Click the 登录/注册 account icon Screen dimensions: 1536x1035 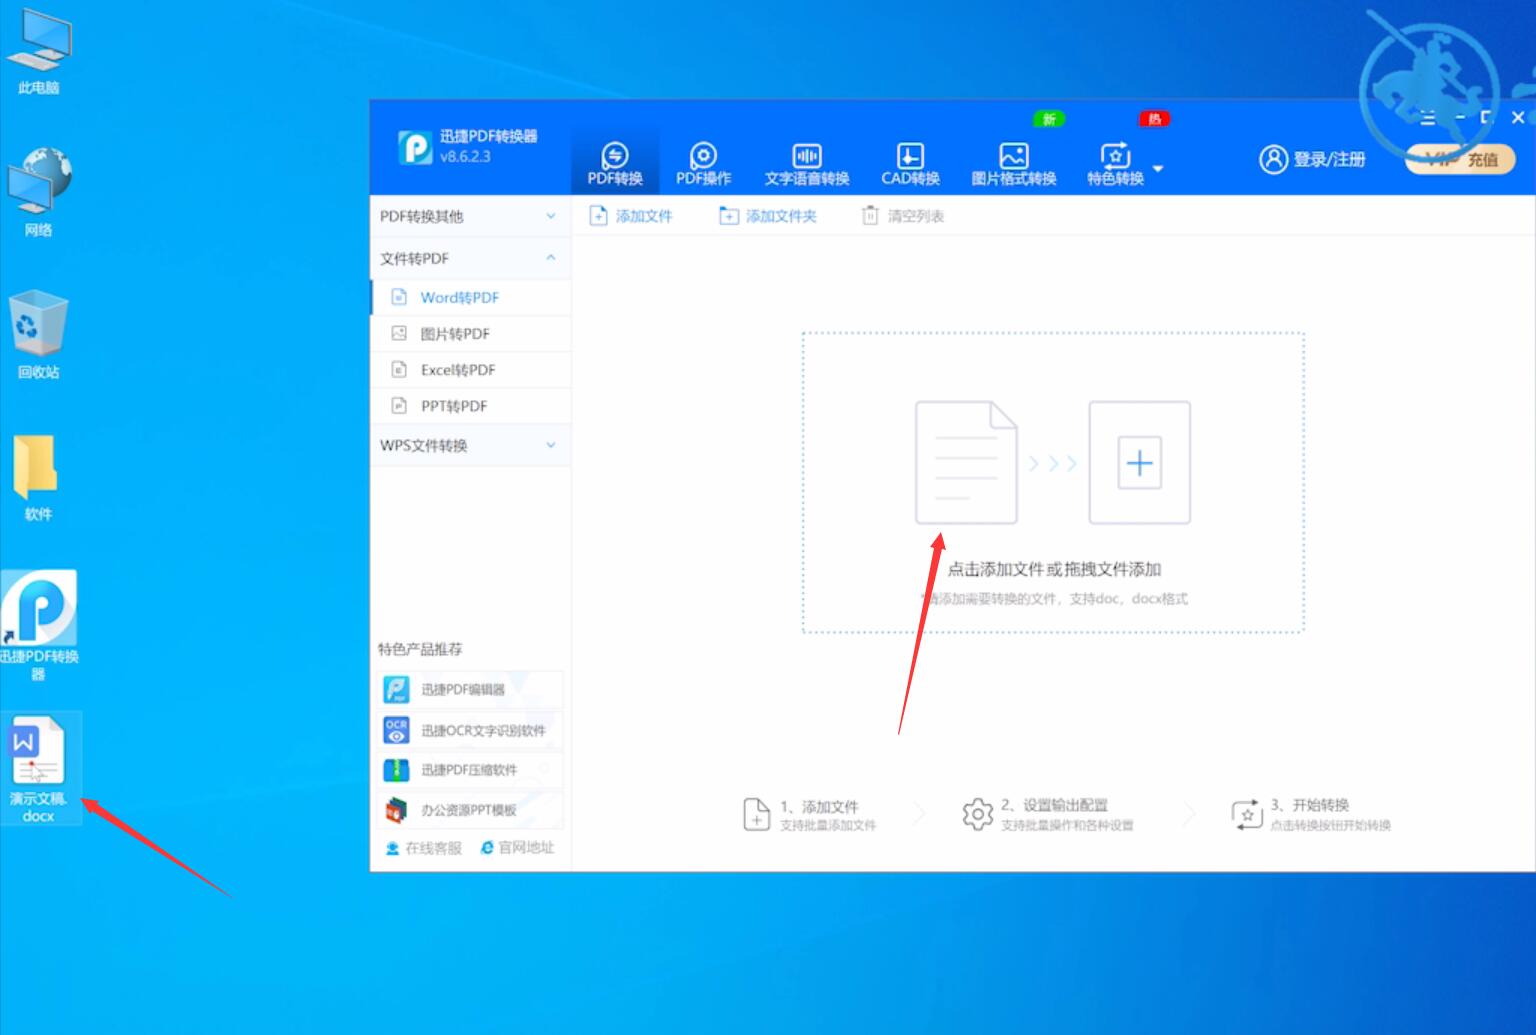click(x=1273, y=159)
